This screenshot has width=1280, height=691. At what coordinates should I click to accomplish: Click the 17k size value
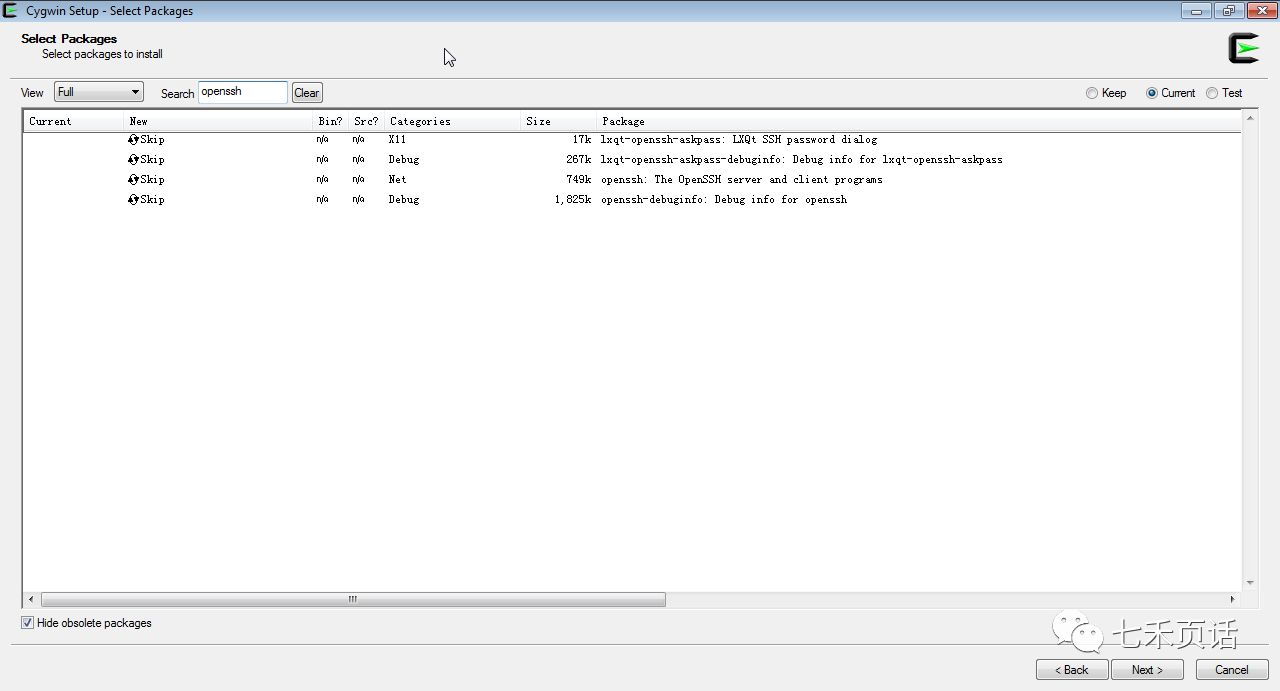(582, 140)
